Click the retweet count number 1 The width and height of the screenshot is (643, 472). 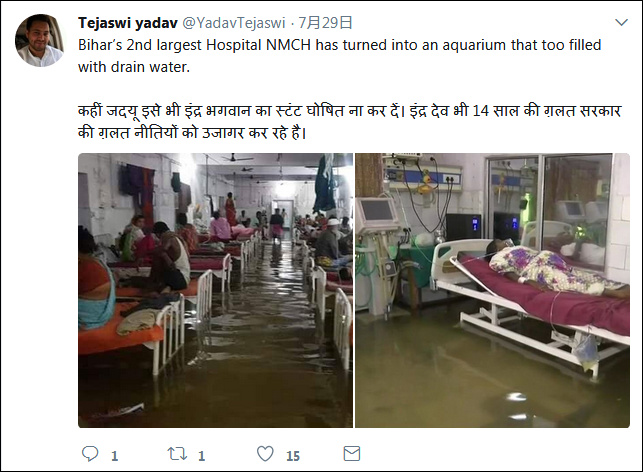pyautogui.click(x=201, y=456)
